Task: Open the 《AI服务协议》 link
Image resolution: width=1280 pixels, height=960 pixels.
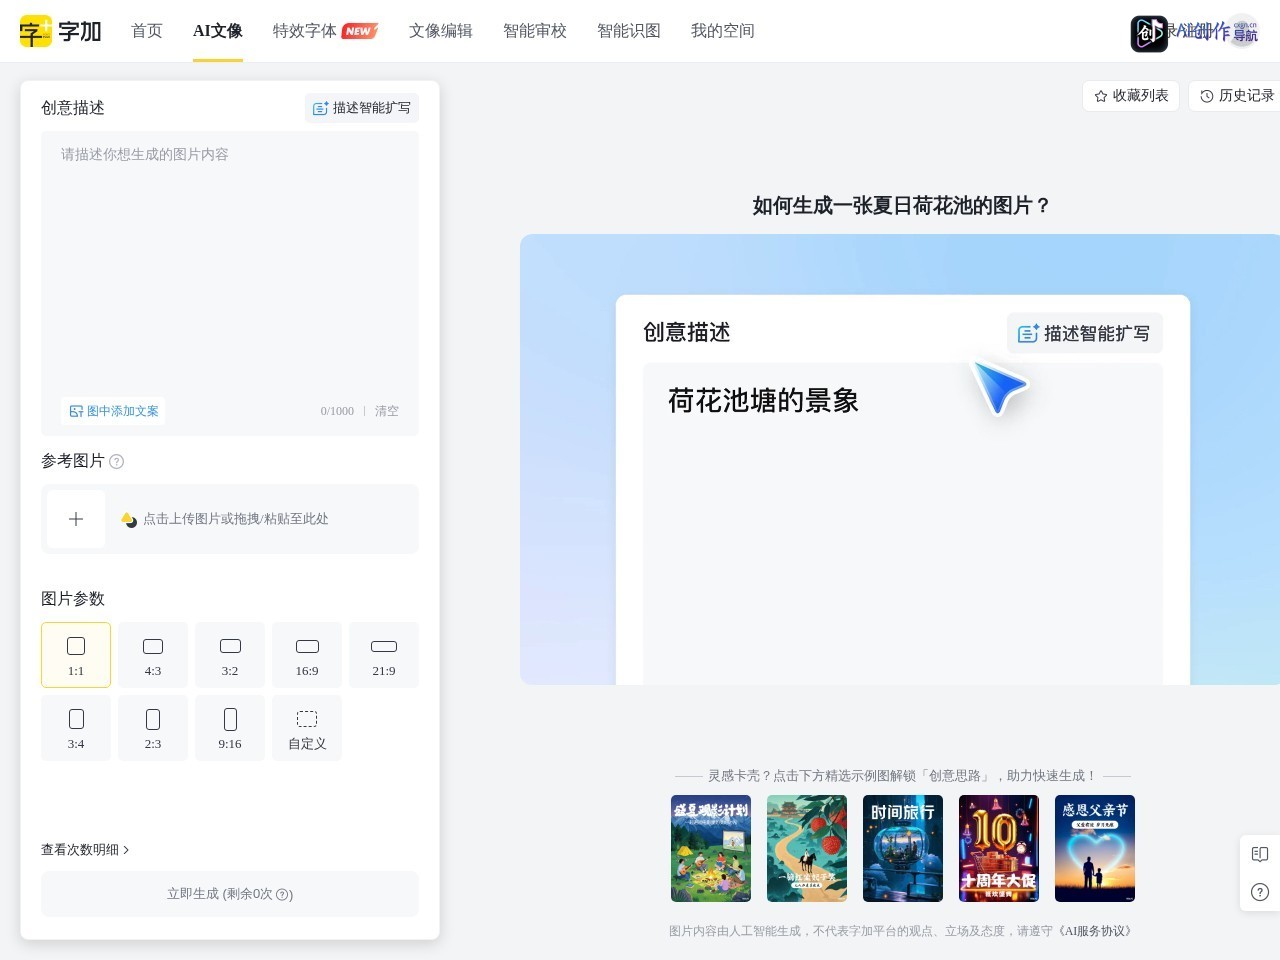Action: click(1096, 931)
